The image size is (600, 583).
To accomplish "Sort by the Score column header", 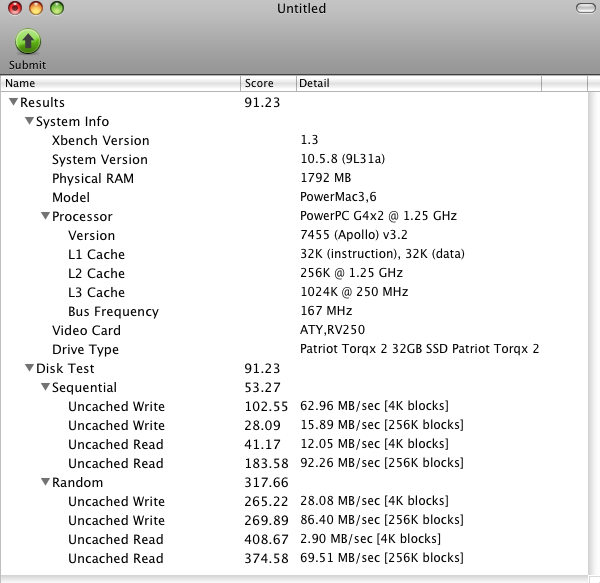I will point(268,83).
